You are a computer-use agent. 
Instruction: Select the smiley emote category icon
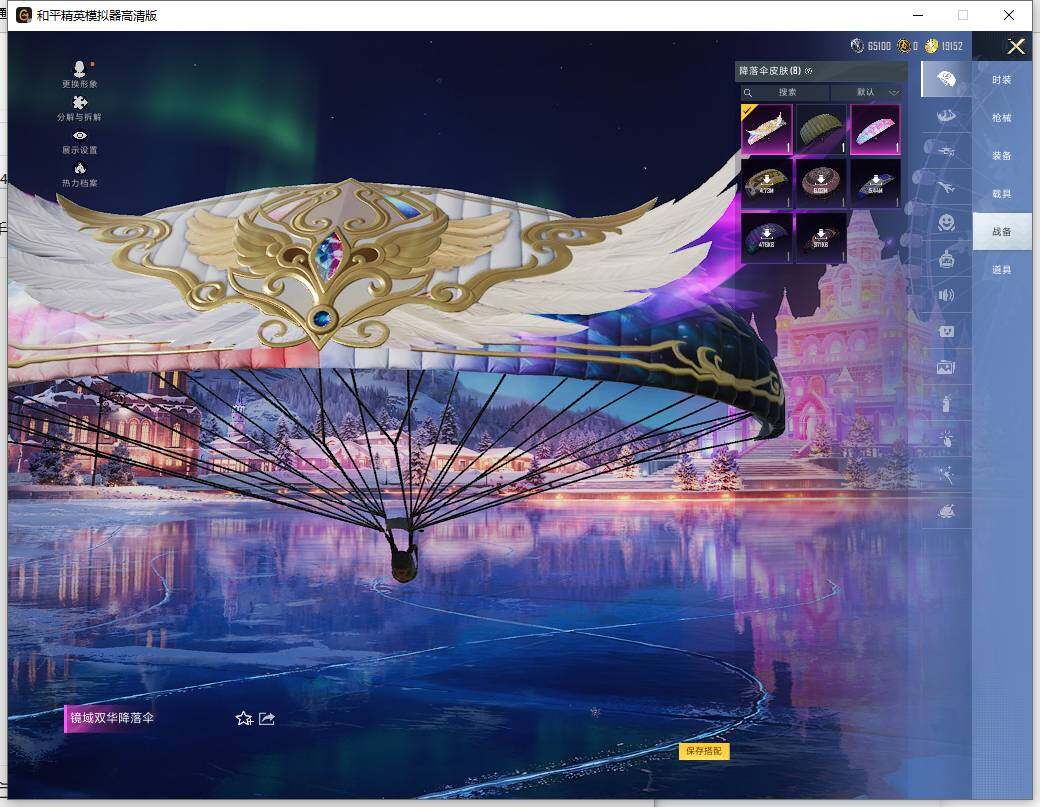[x=946, y=223]
